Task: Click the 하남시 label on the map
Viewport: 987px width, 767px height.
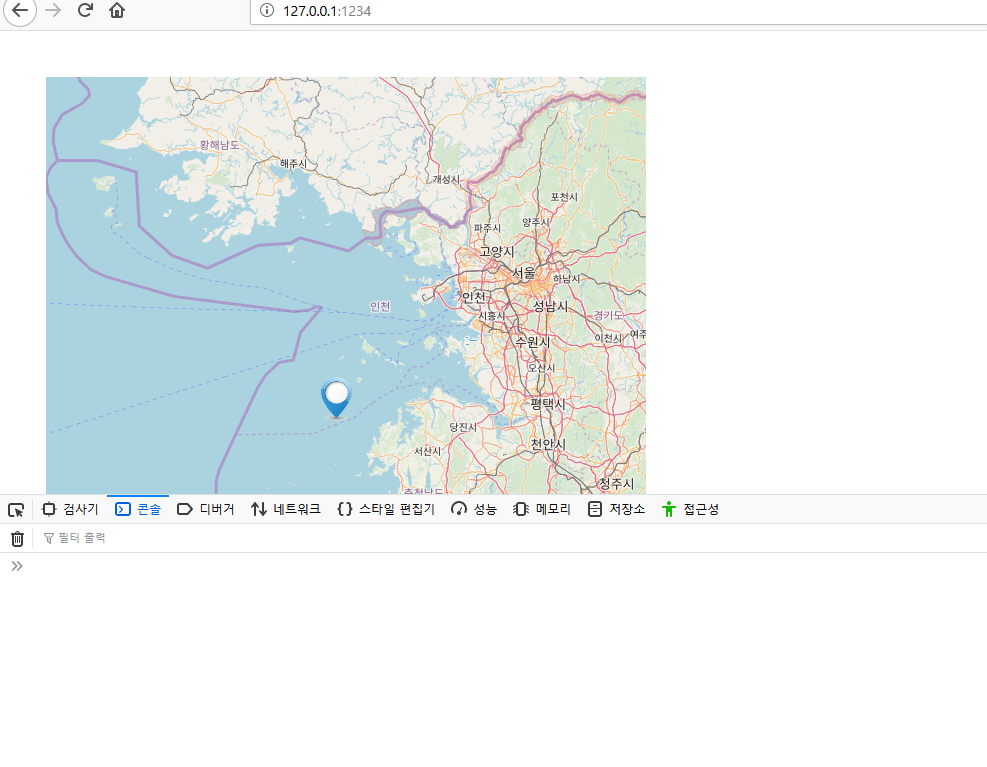Action: [566, 278]
